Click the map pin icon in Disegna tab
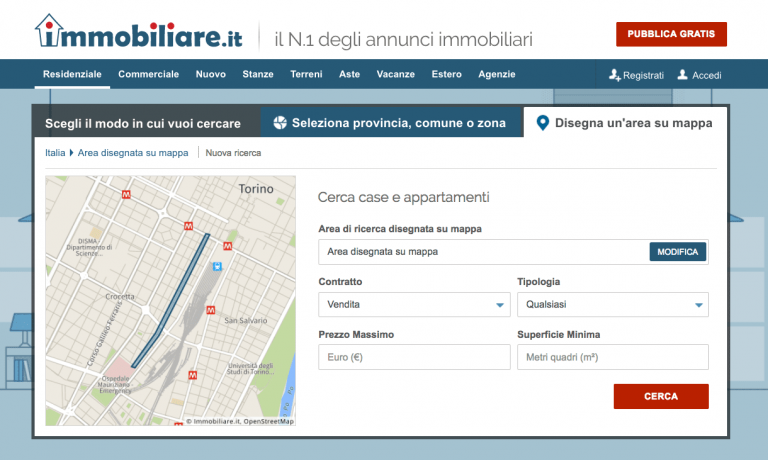Viewport: 768px width, 460px height. pos(543,122)
